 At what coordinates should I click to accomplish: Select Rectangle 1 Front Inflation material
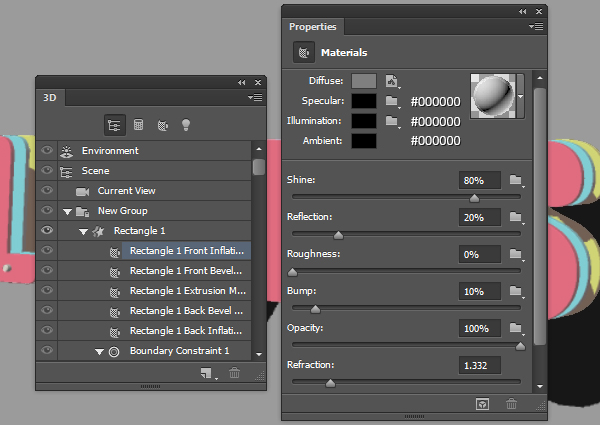click(186, 251)
